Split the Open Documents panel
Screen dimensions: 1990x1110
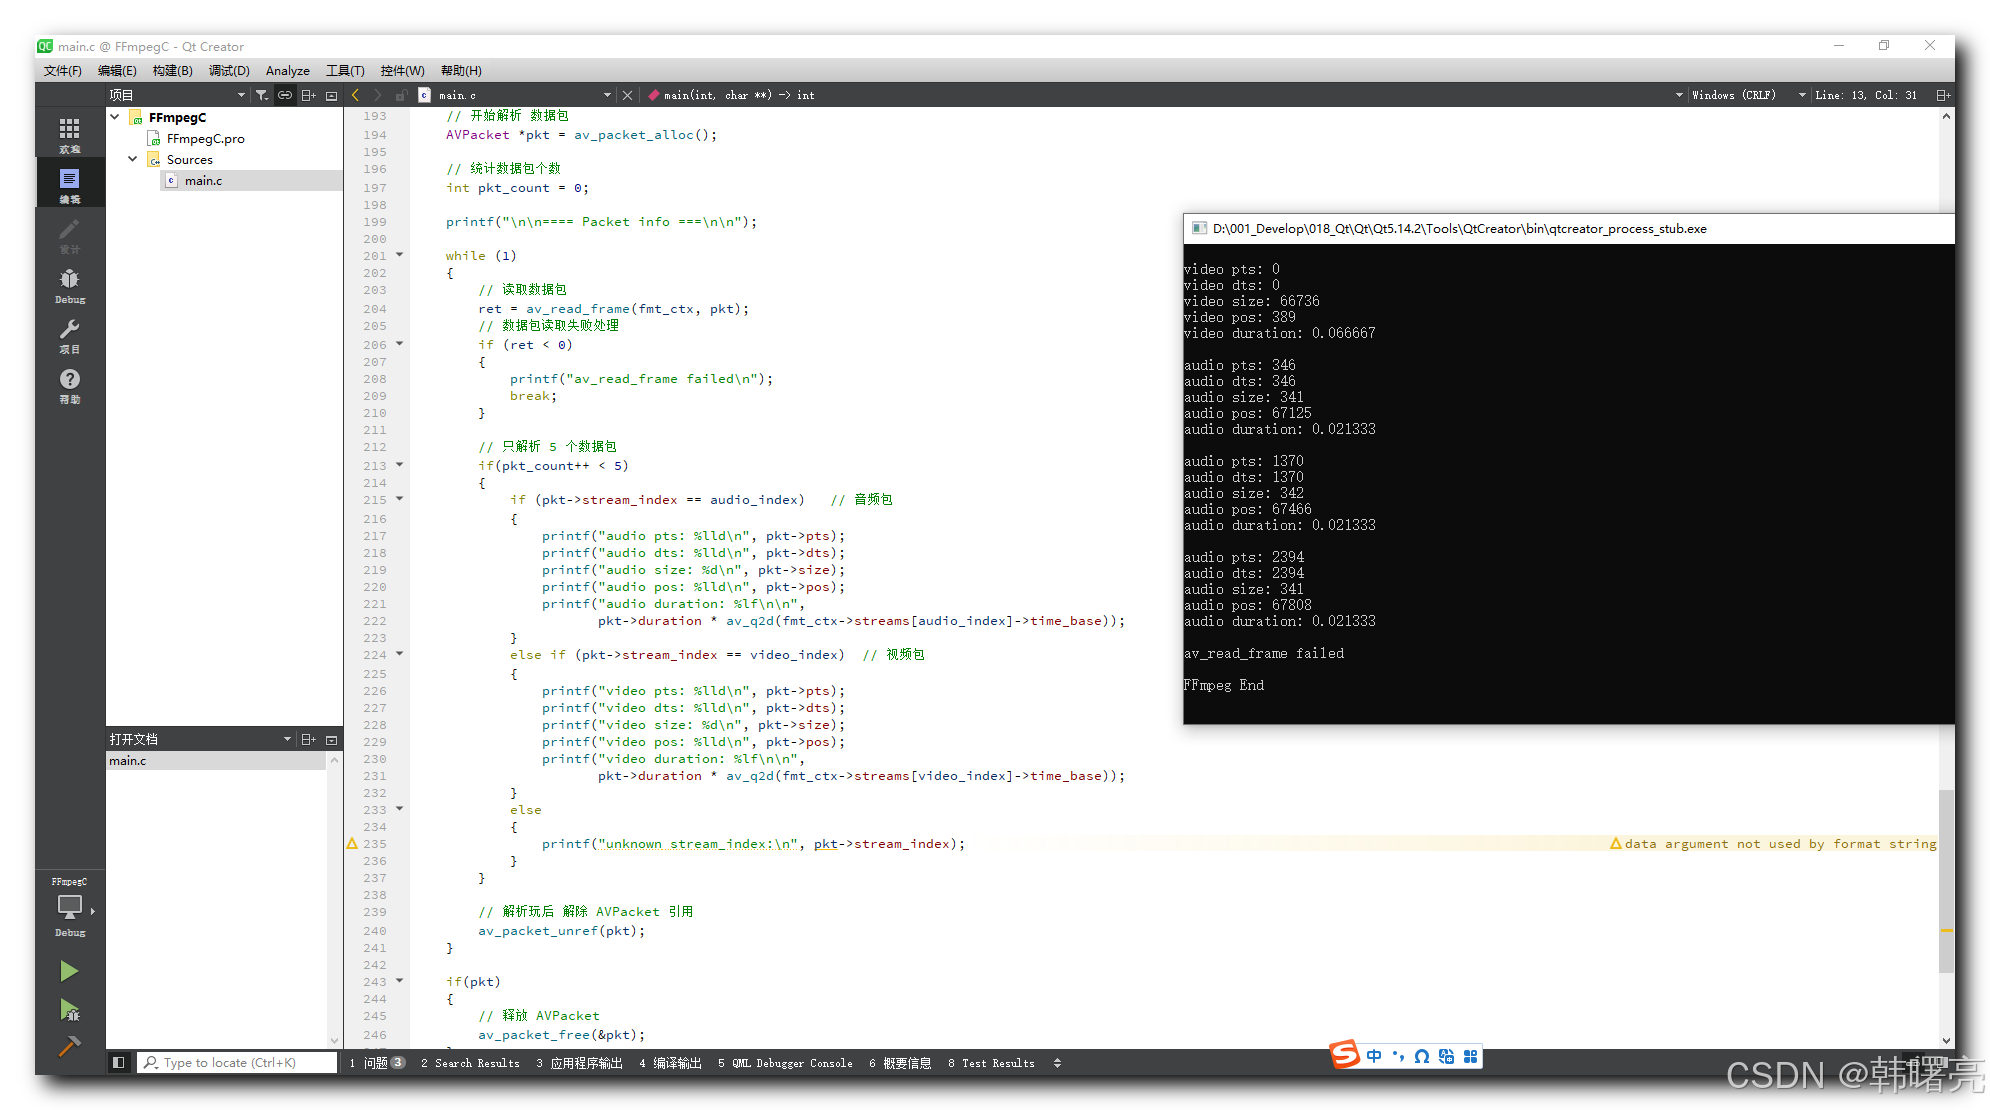[x=308, y=739]
